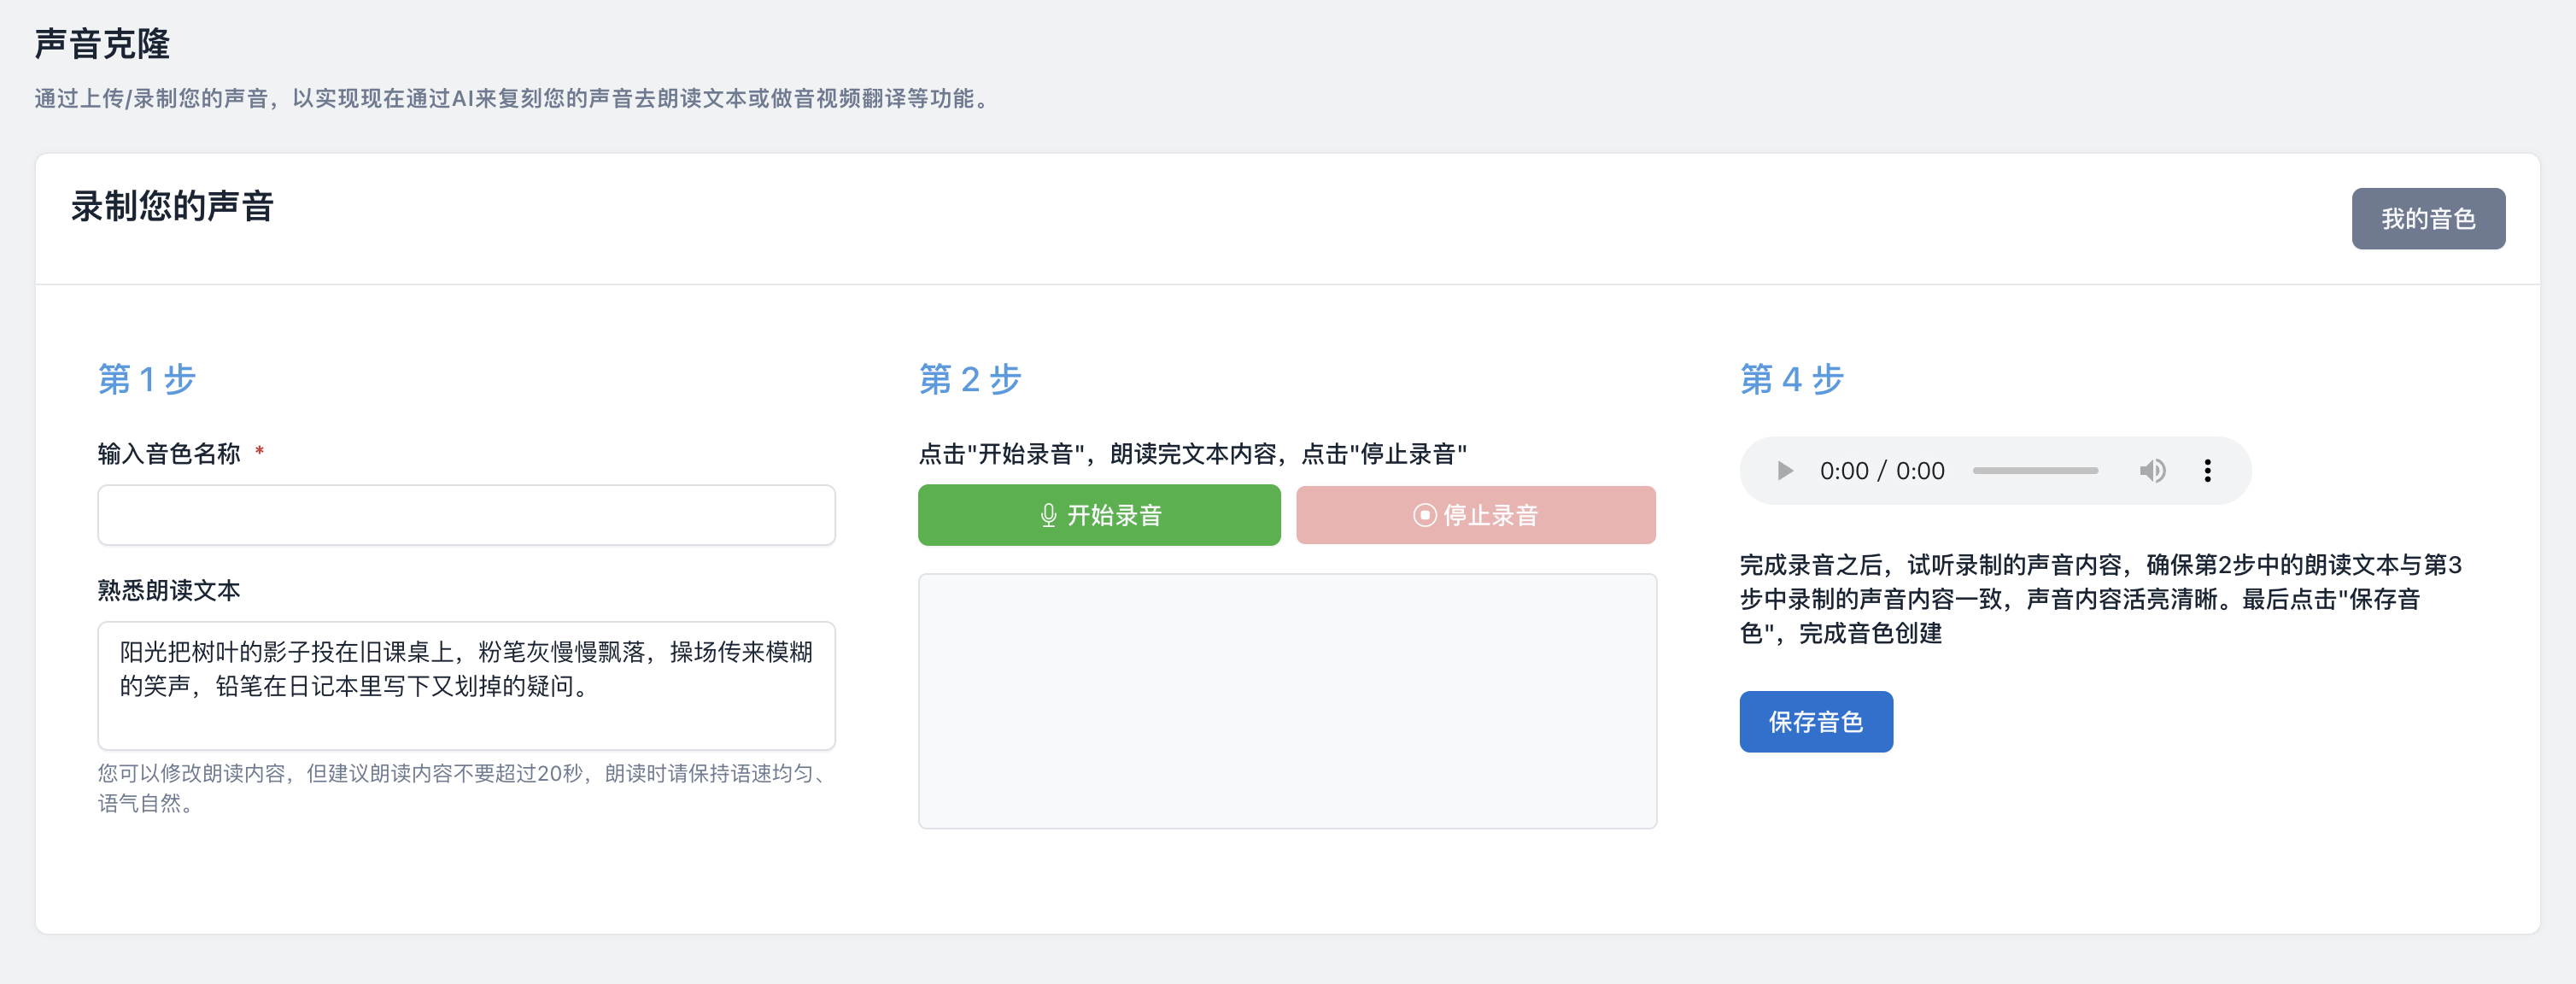Mute the audio player volume

tap(2152, 471)
